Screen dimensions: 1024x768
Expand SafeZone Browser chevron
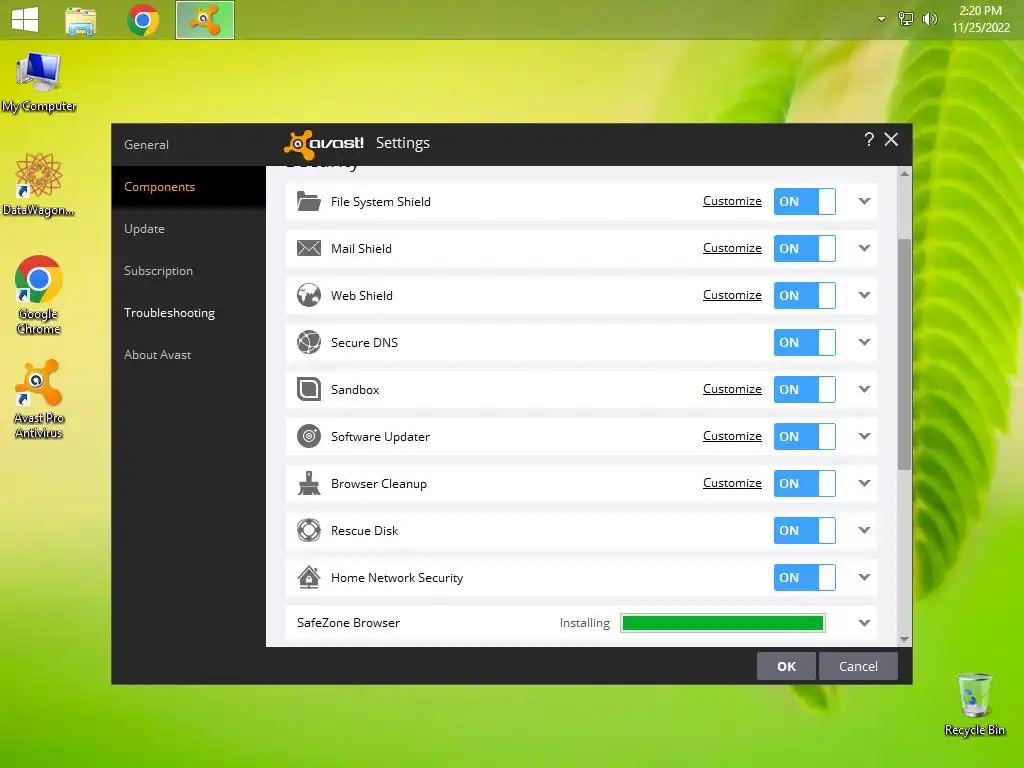point(864,623)
